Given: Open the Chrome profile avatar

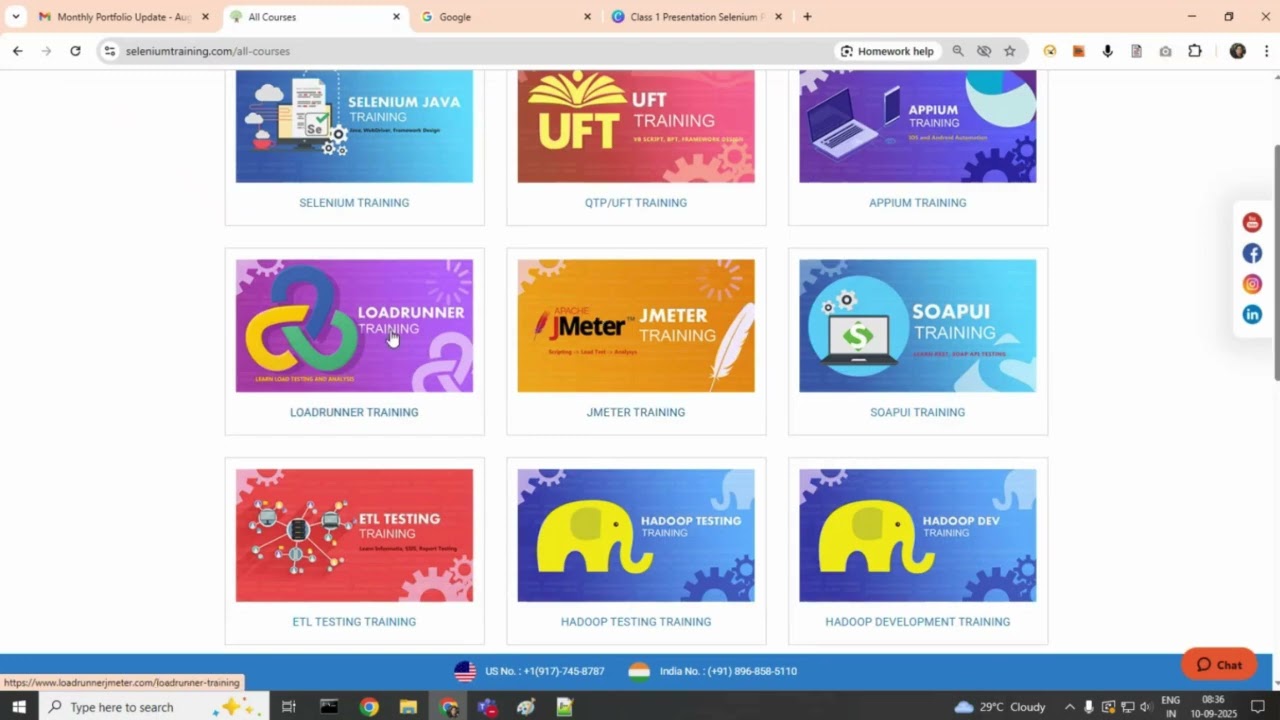Looking at the screenshot, I should pos(1238,51).
